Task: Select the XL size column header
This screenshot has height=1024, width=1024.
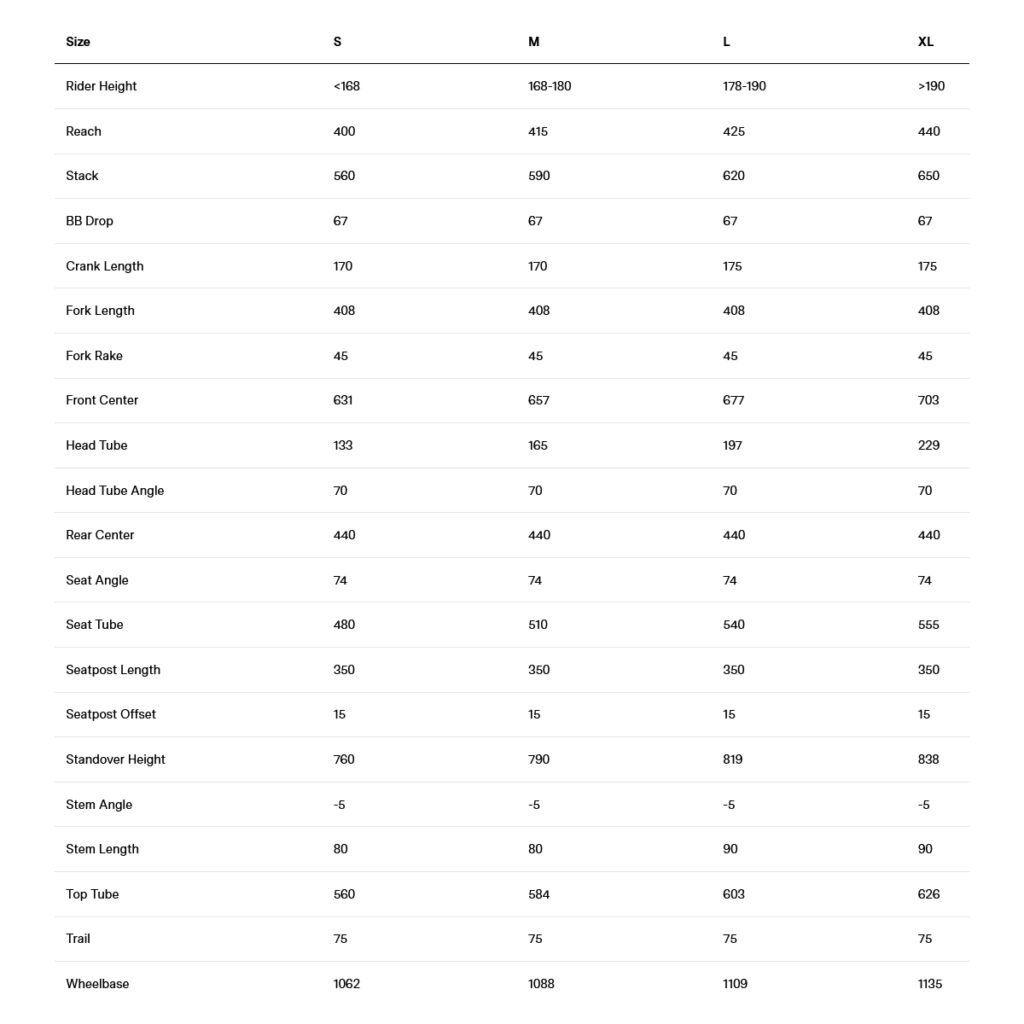Action: coord(925,42)
